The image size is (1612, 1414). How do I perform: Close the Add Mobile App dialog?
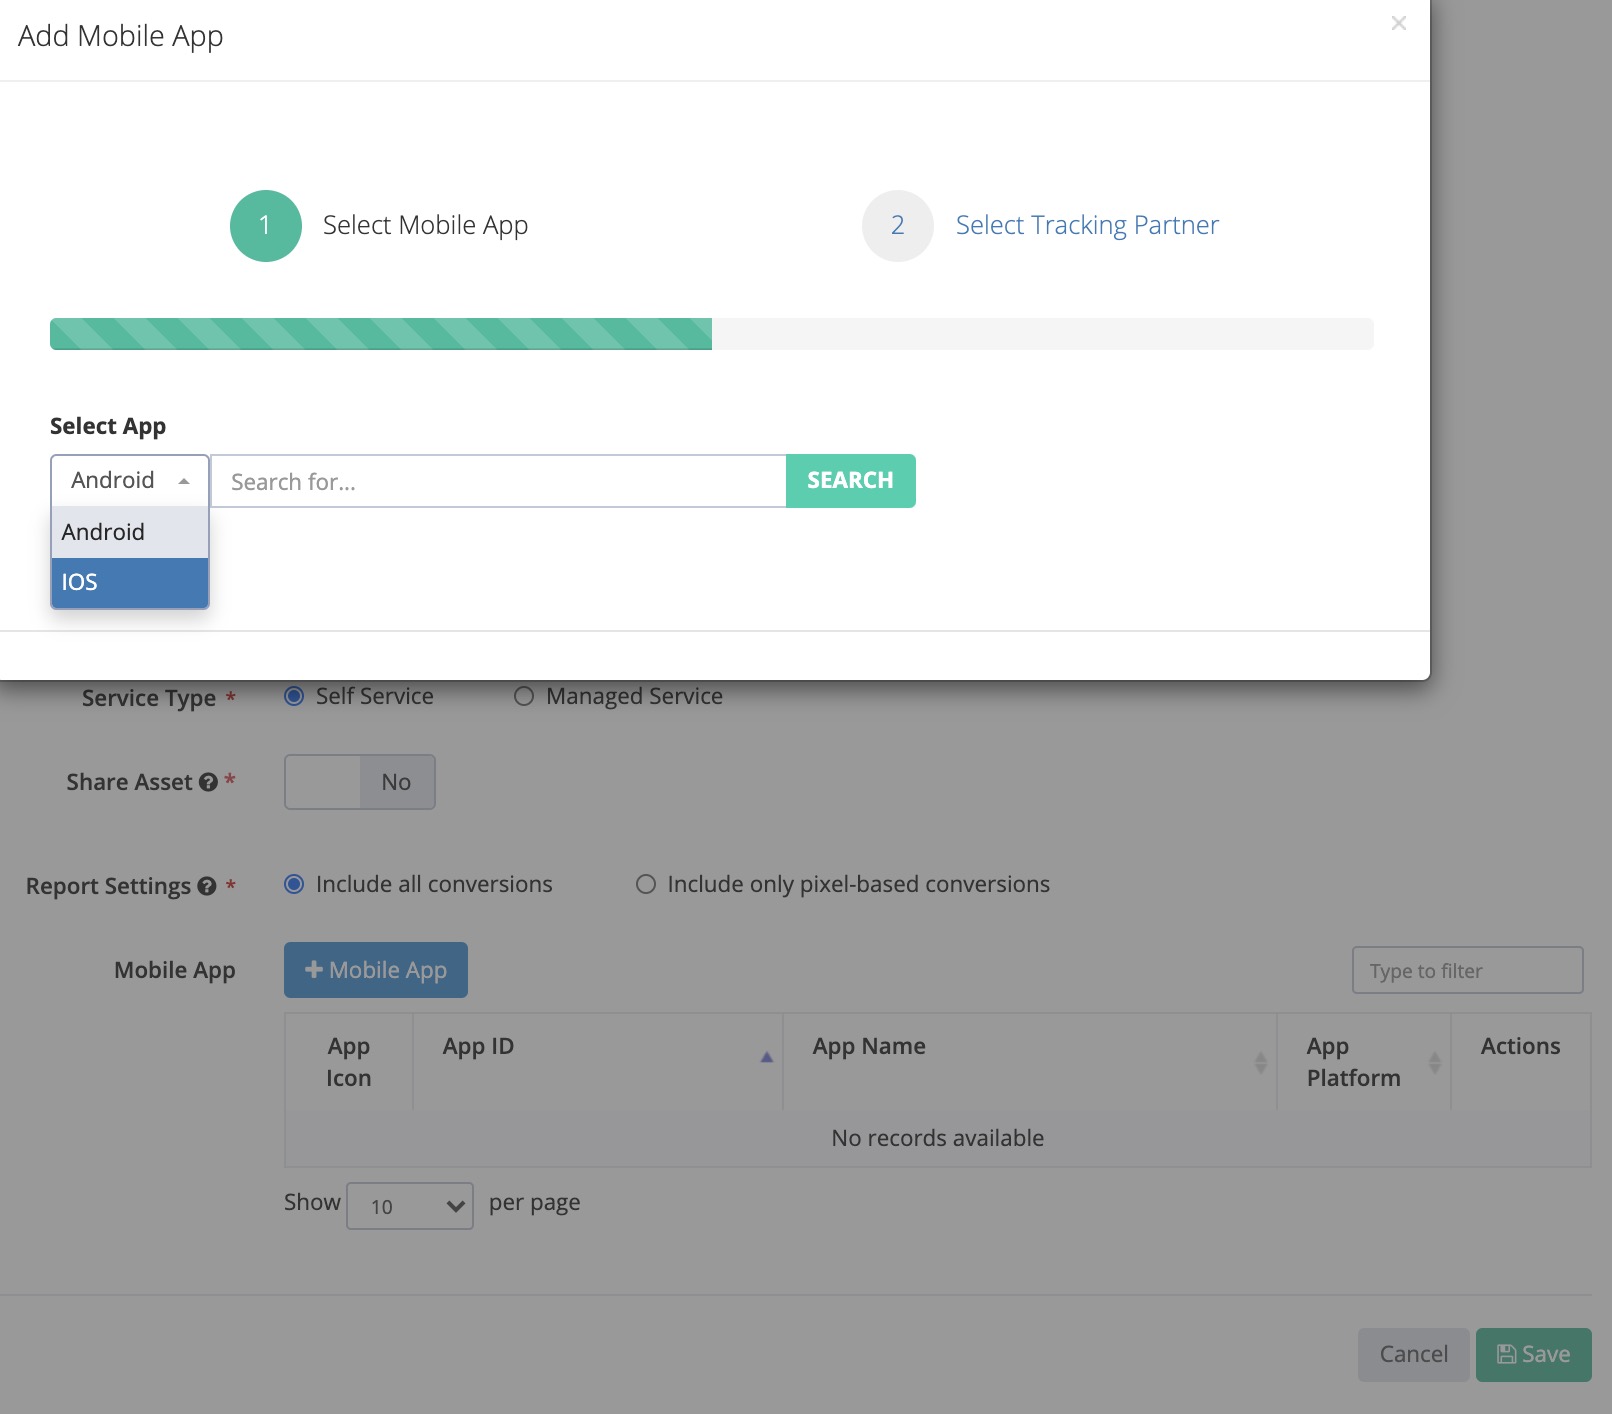[x=1398, y=23]
